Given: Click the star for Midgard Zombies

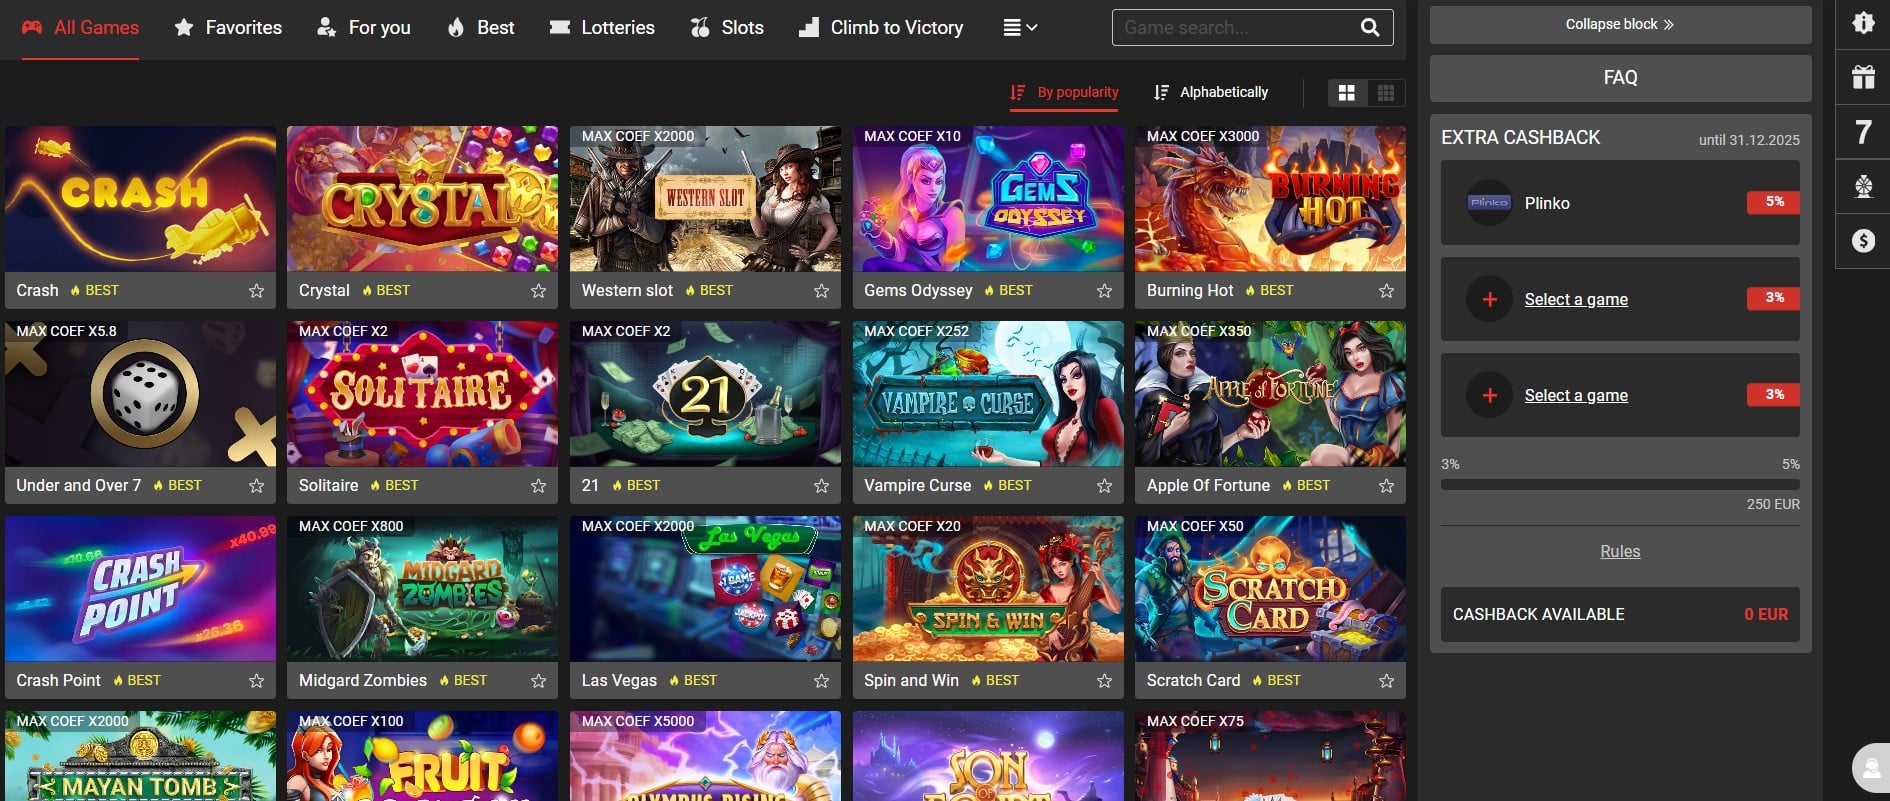Looking at the screenshot, I should 538,681.
